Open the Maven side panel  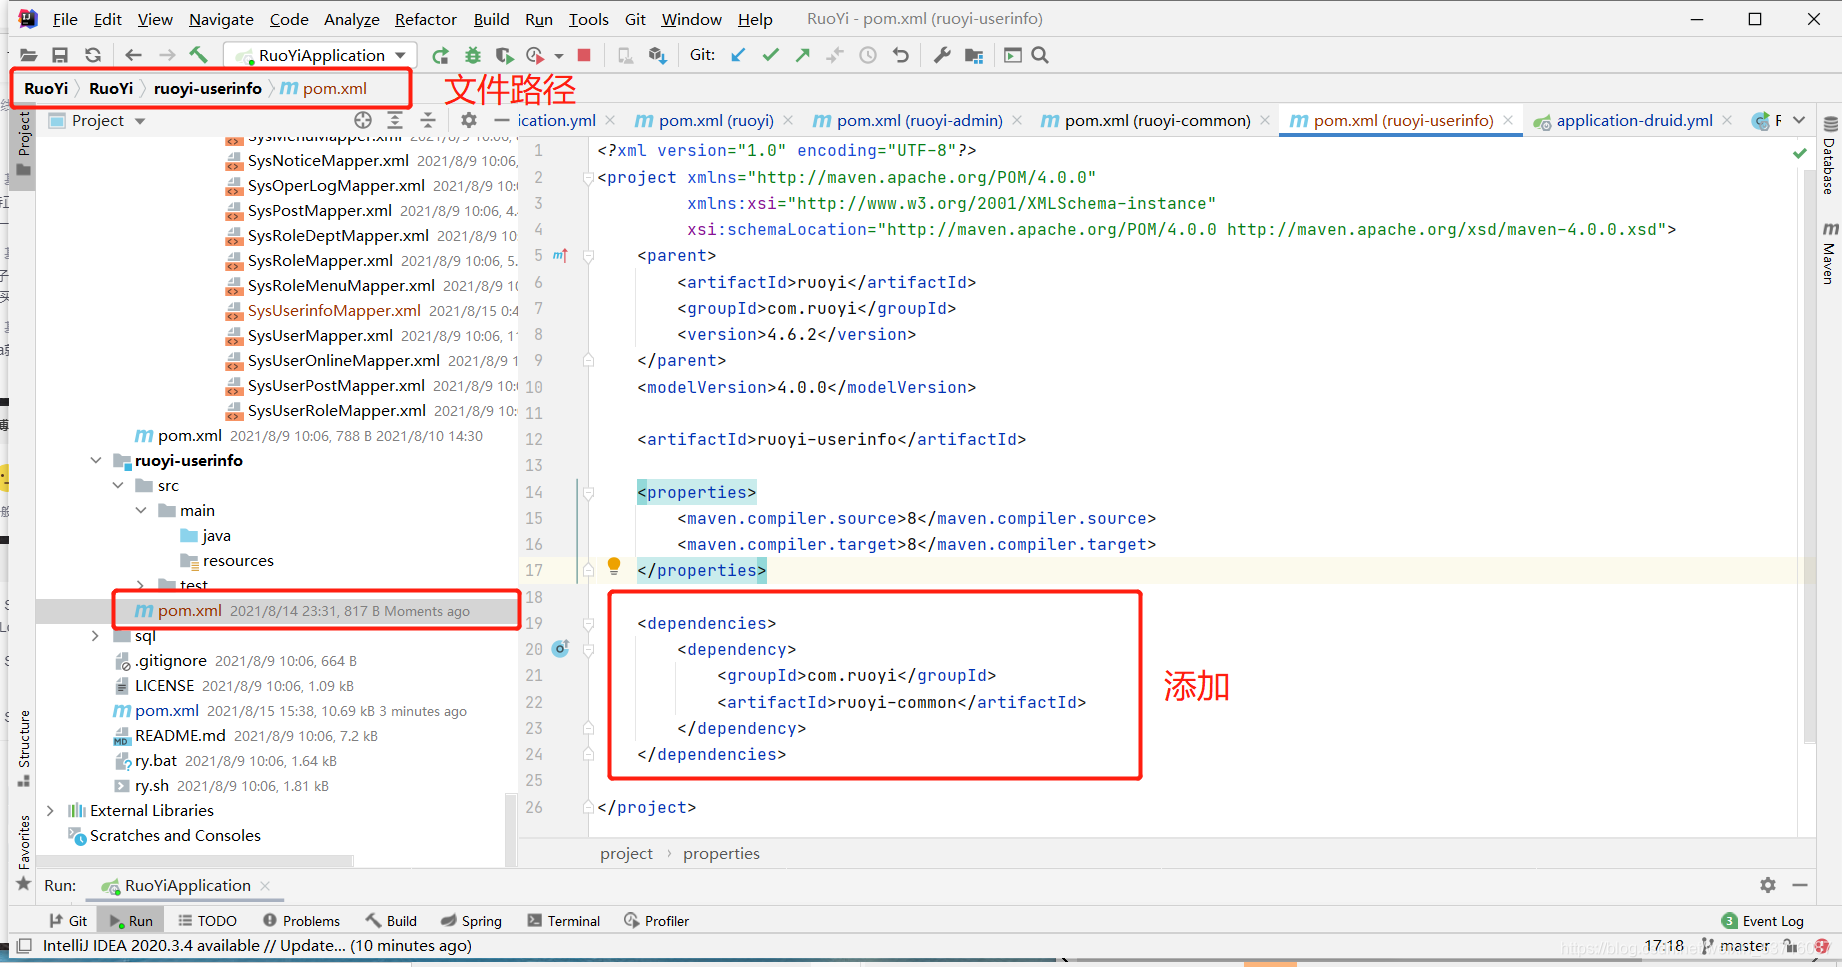point(1829,253)
